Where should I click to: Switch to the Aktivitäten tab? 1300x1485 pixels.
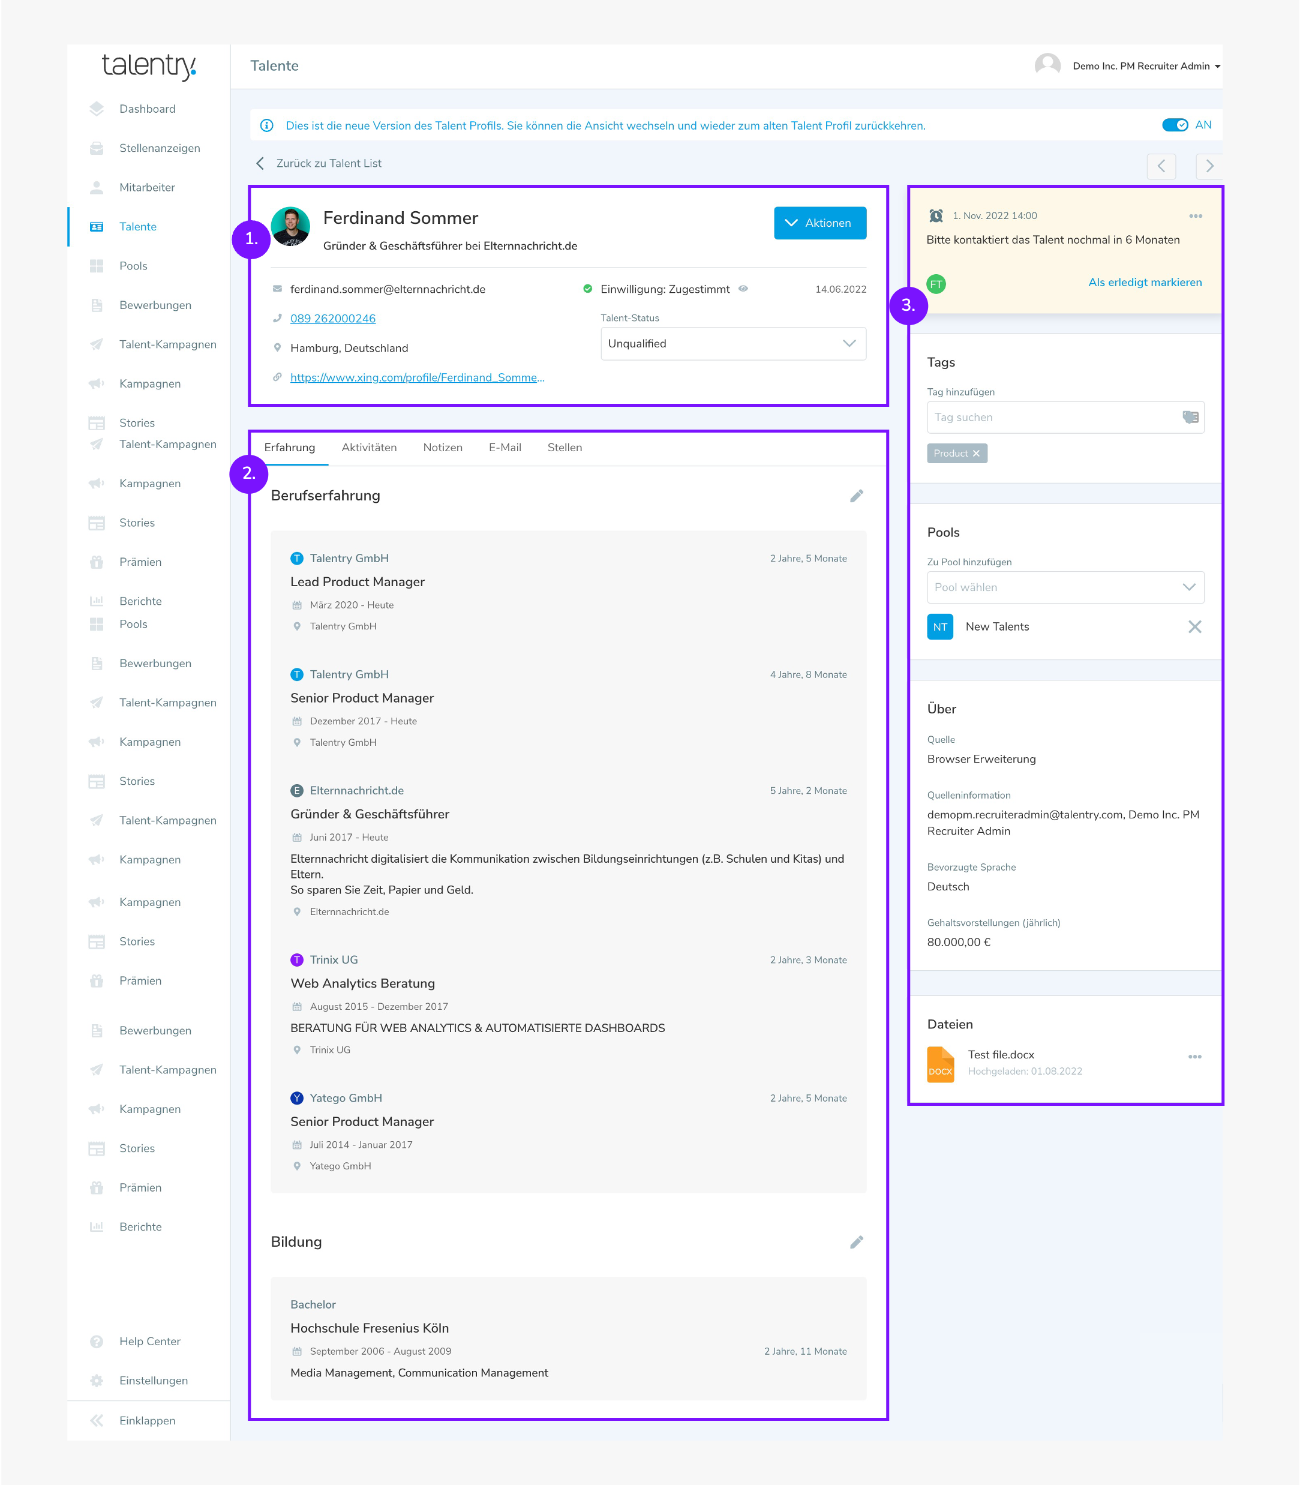(x=369, y=448)
